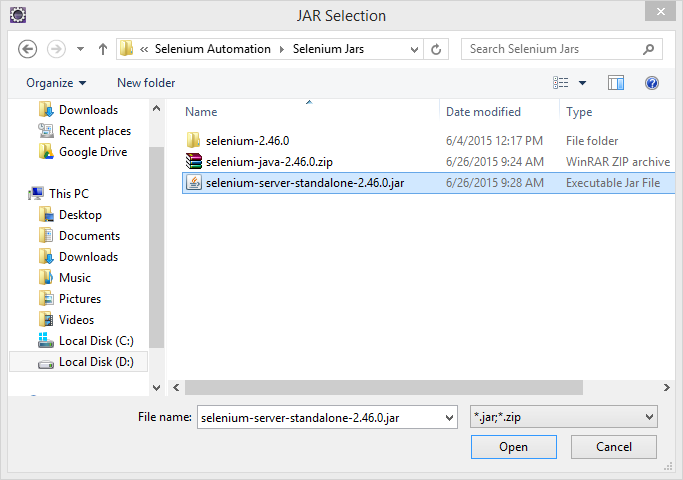
Task: Select selenium-java-2.46.0.zip file
Action: [269, 162]
